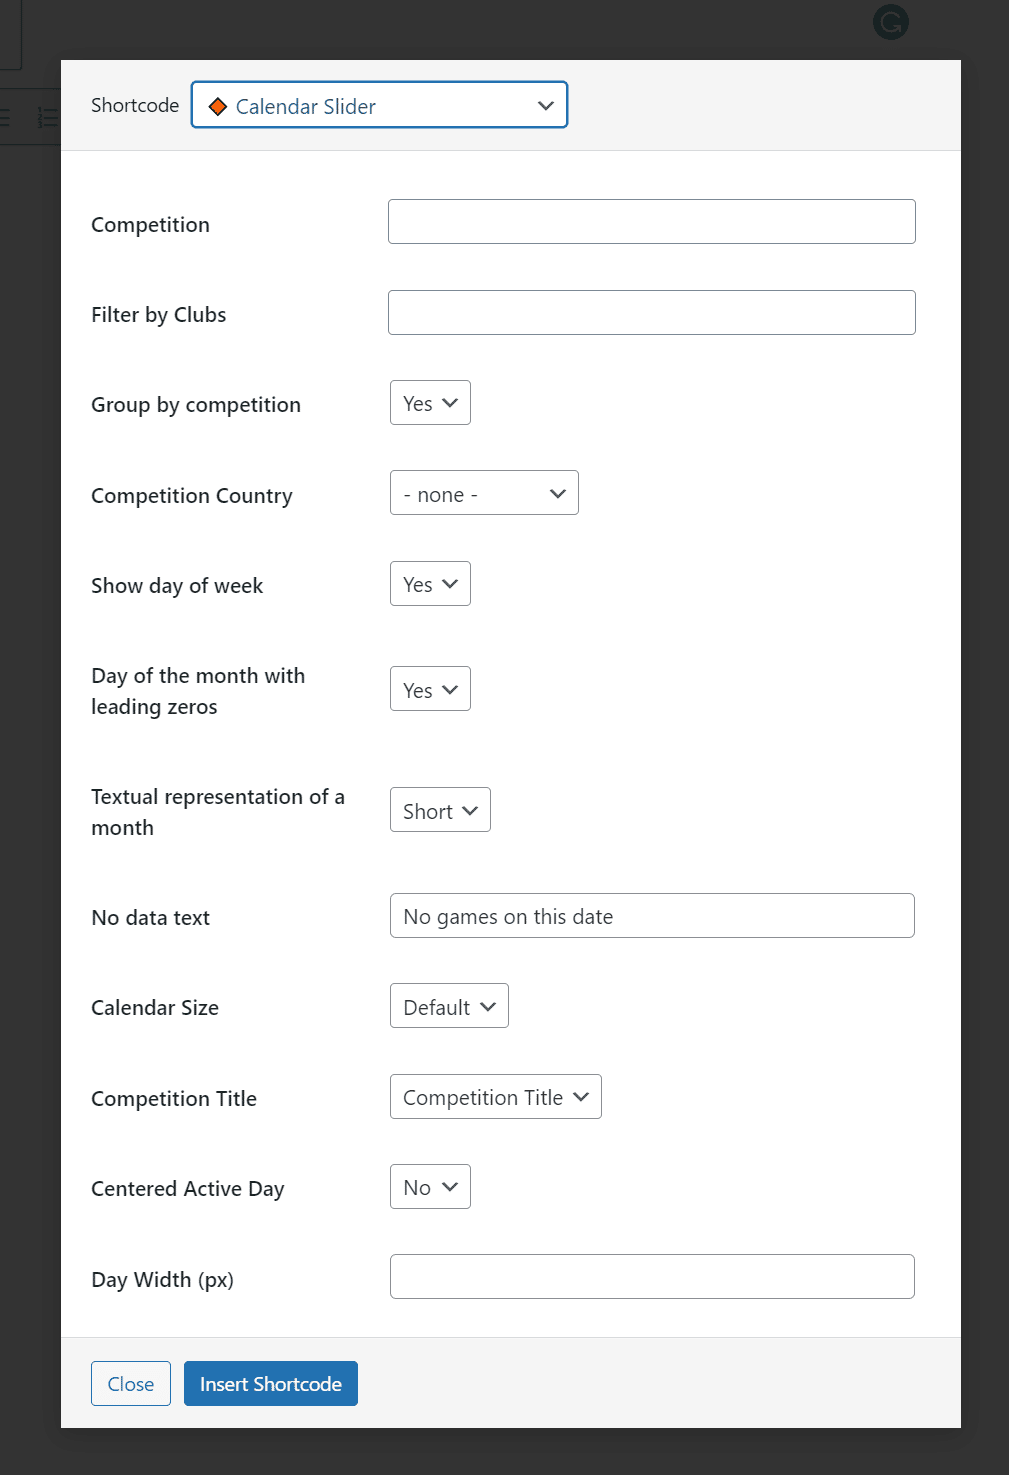Click the Grammarly icon in the corner

889,21
